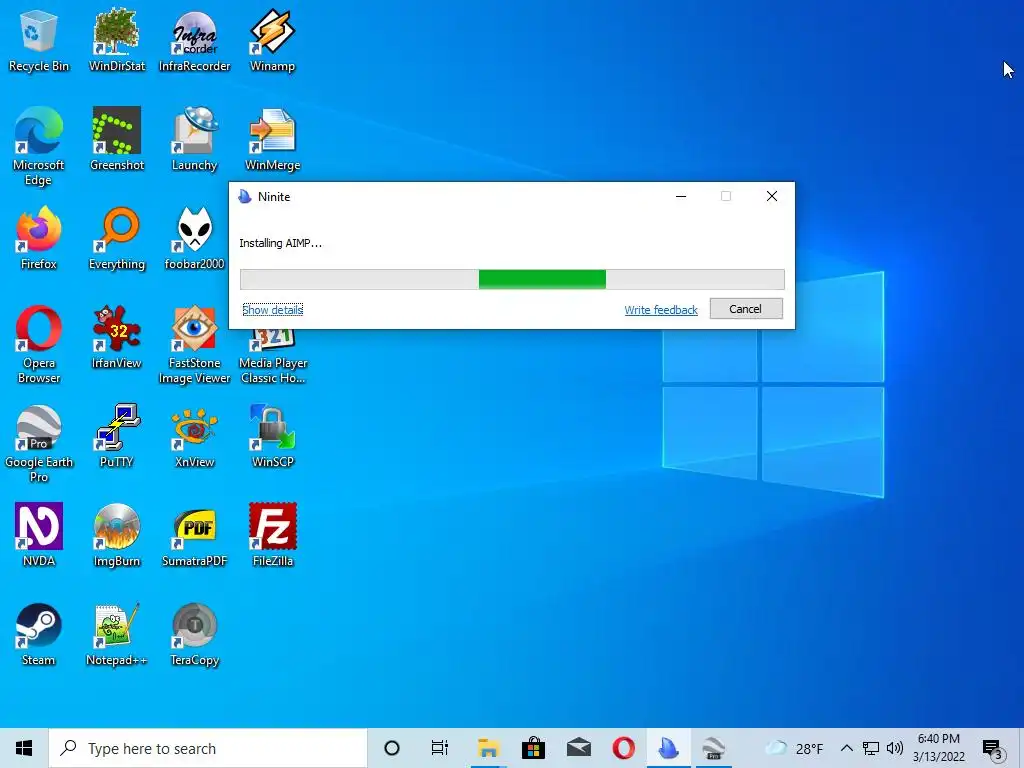Select the PuTTY desktop shortcut

[x=117, y=436]
